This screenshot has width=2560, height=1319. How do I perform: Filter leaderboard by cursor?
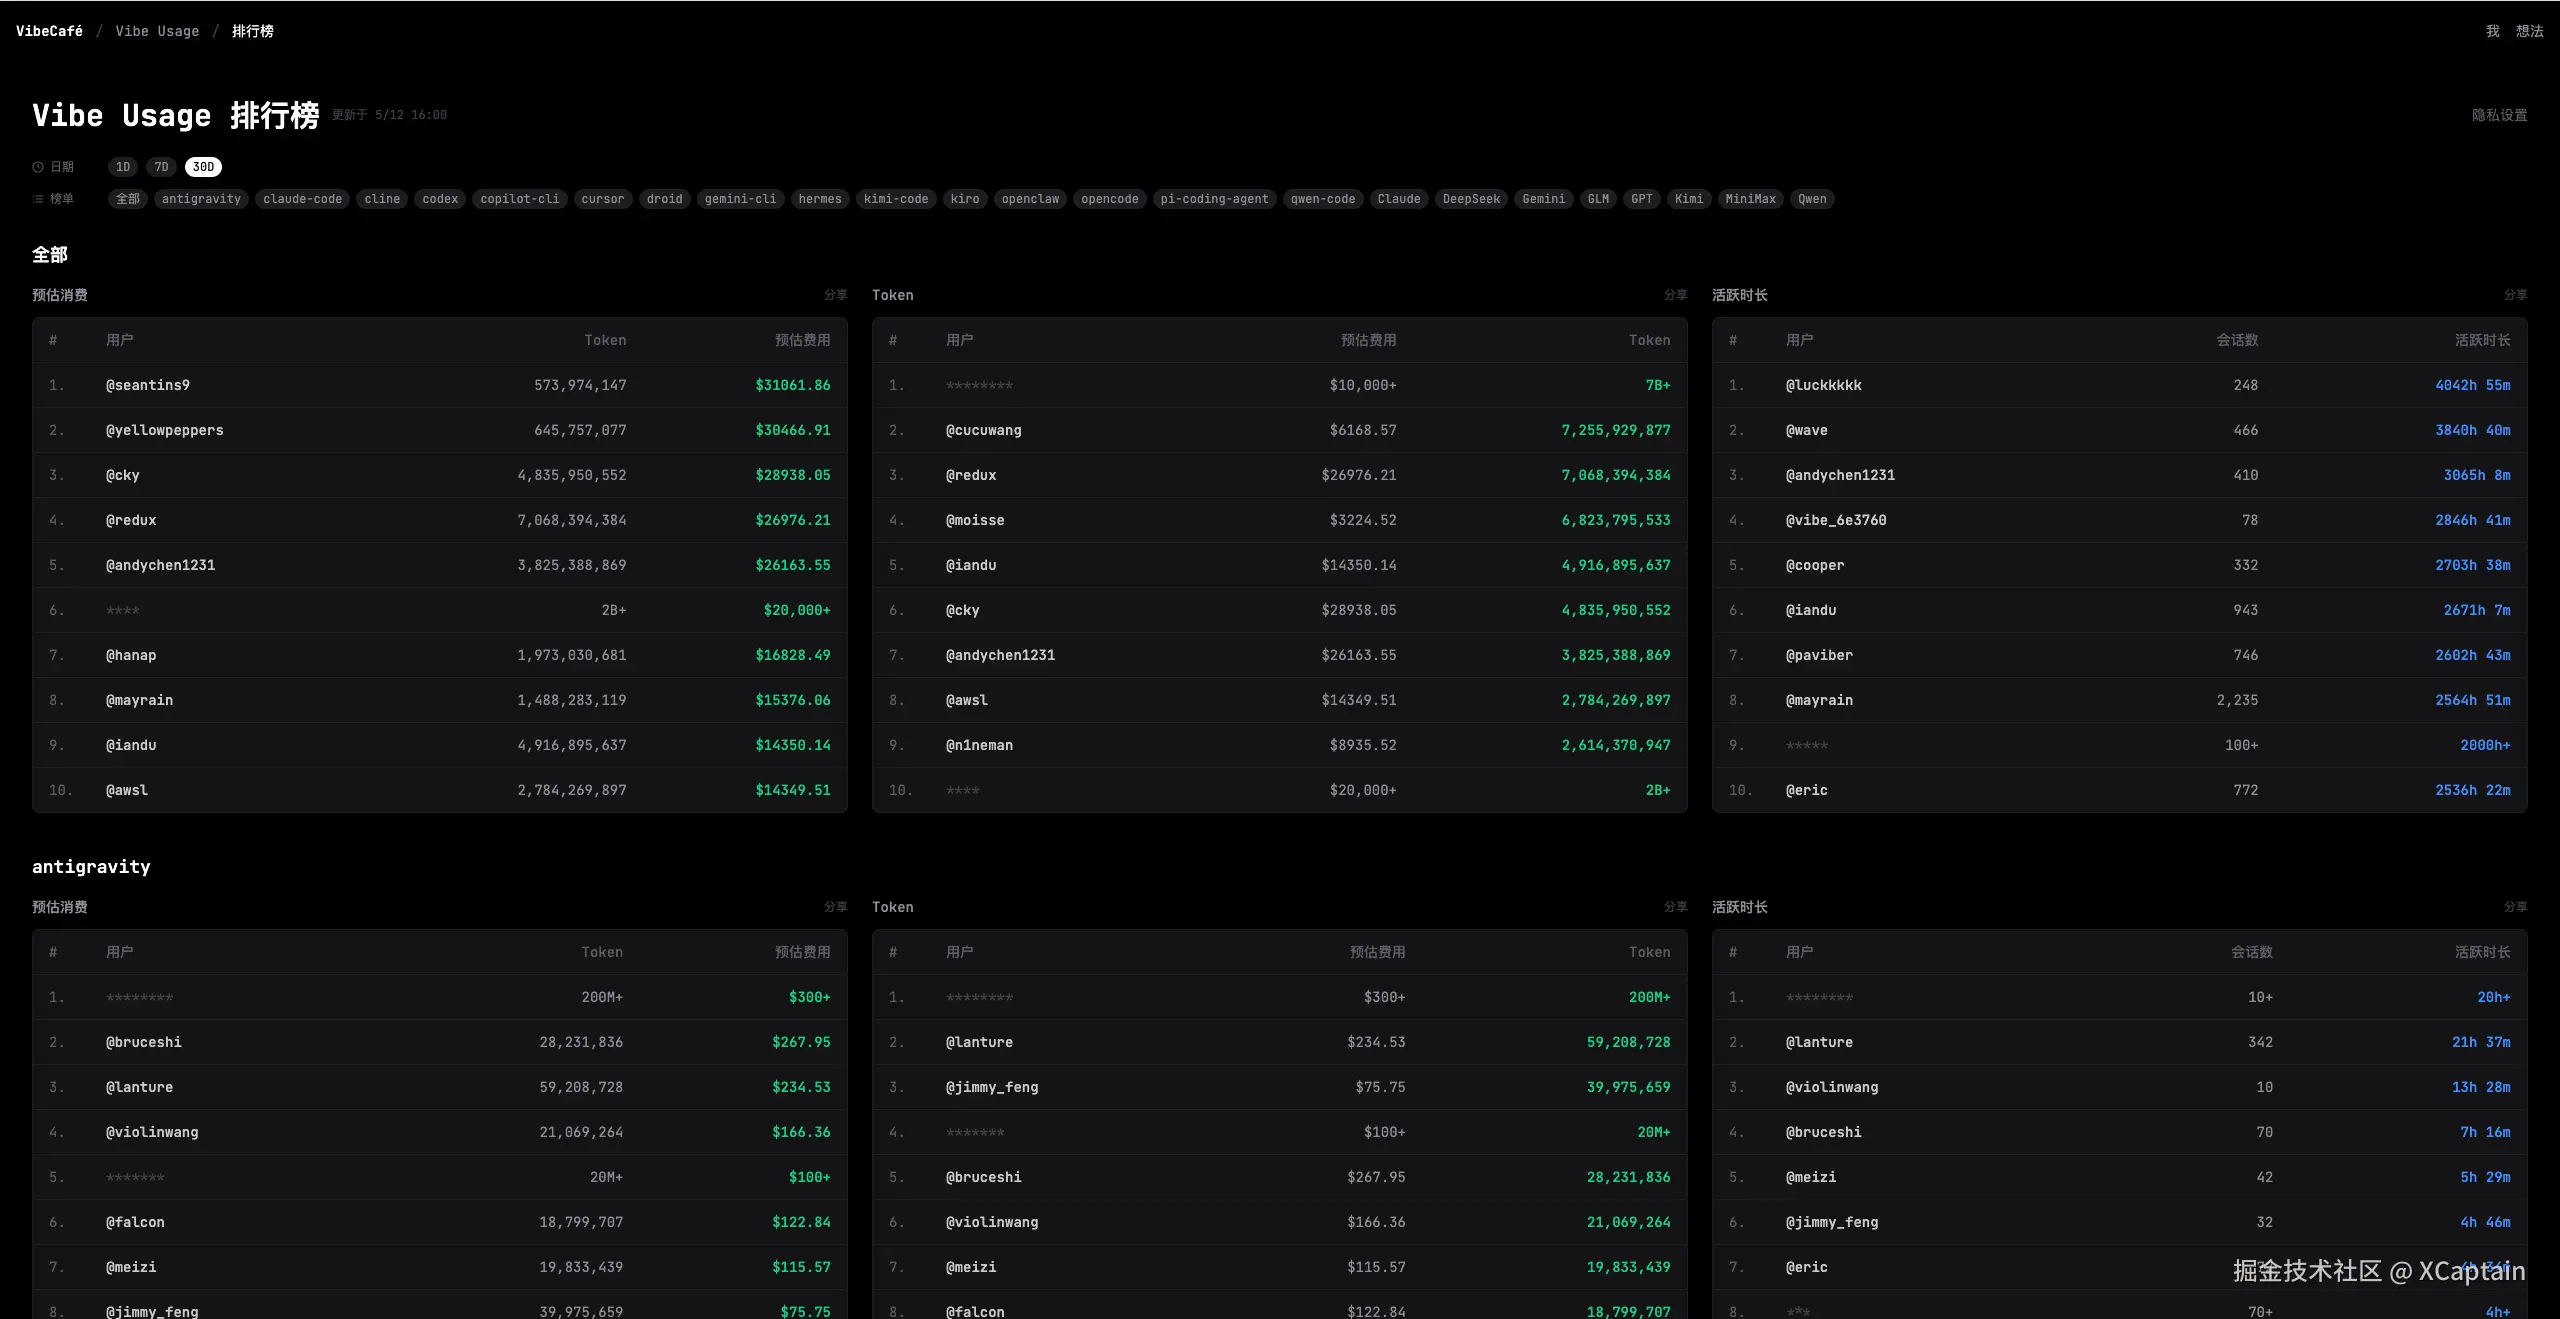[x=603, y=199]
